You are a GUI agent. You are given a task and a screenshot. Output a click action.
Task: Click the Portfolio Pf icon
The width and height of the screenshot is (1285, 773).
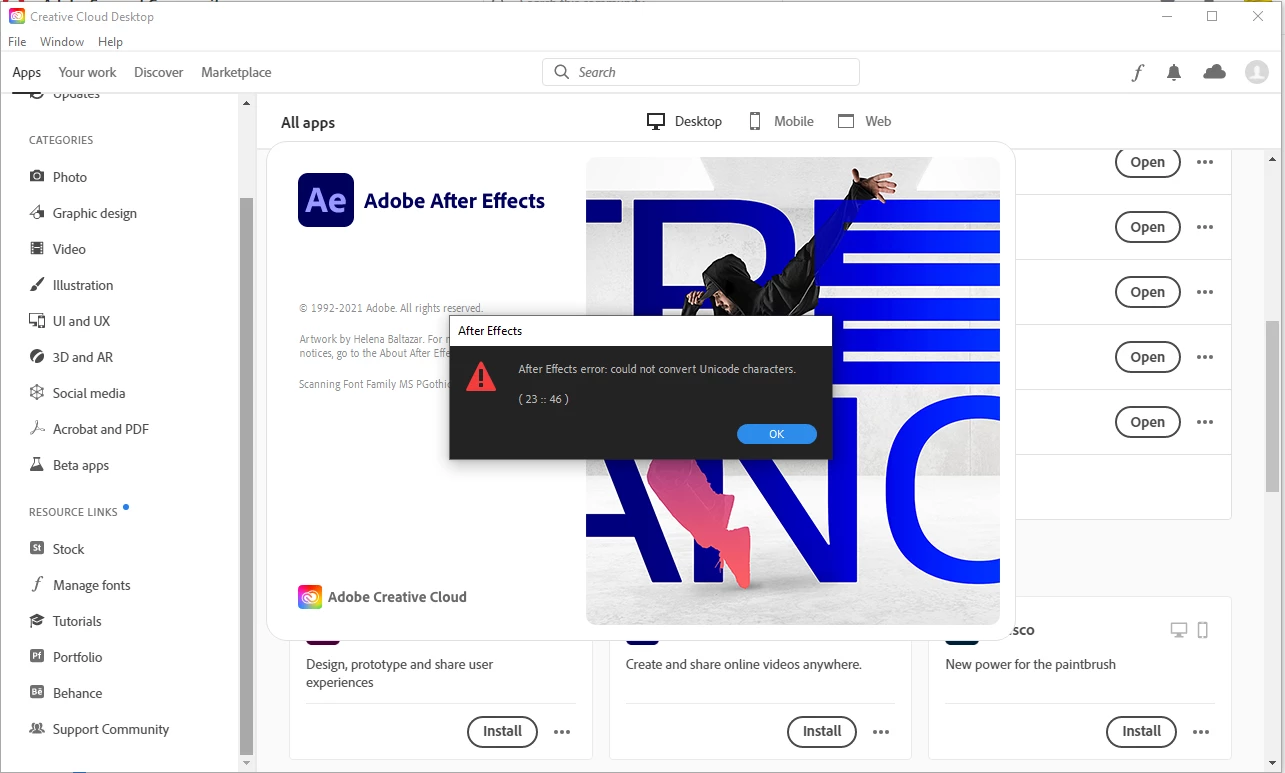pyautogui.click(x=37, y=656)
